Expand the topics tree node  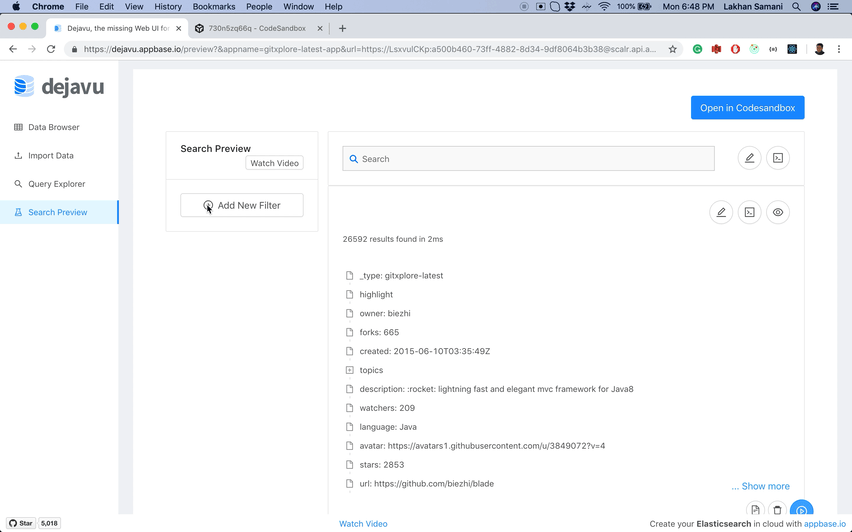(x=349, y=370)
